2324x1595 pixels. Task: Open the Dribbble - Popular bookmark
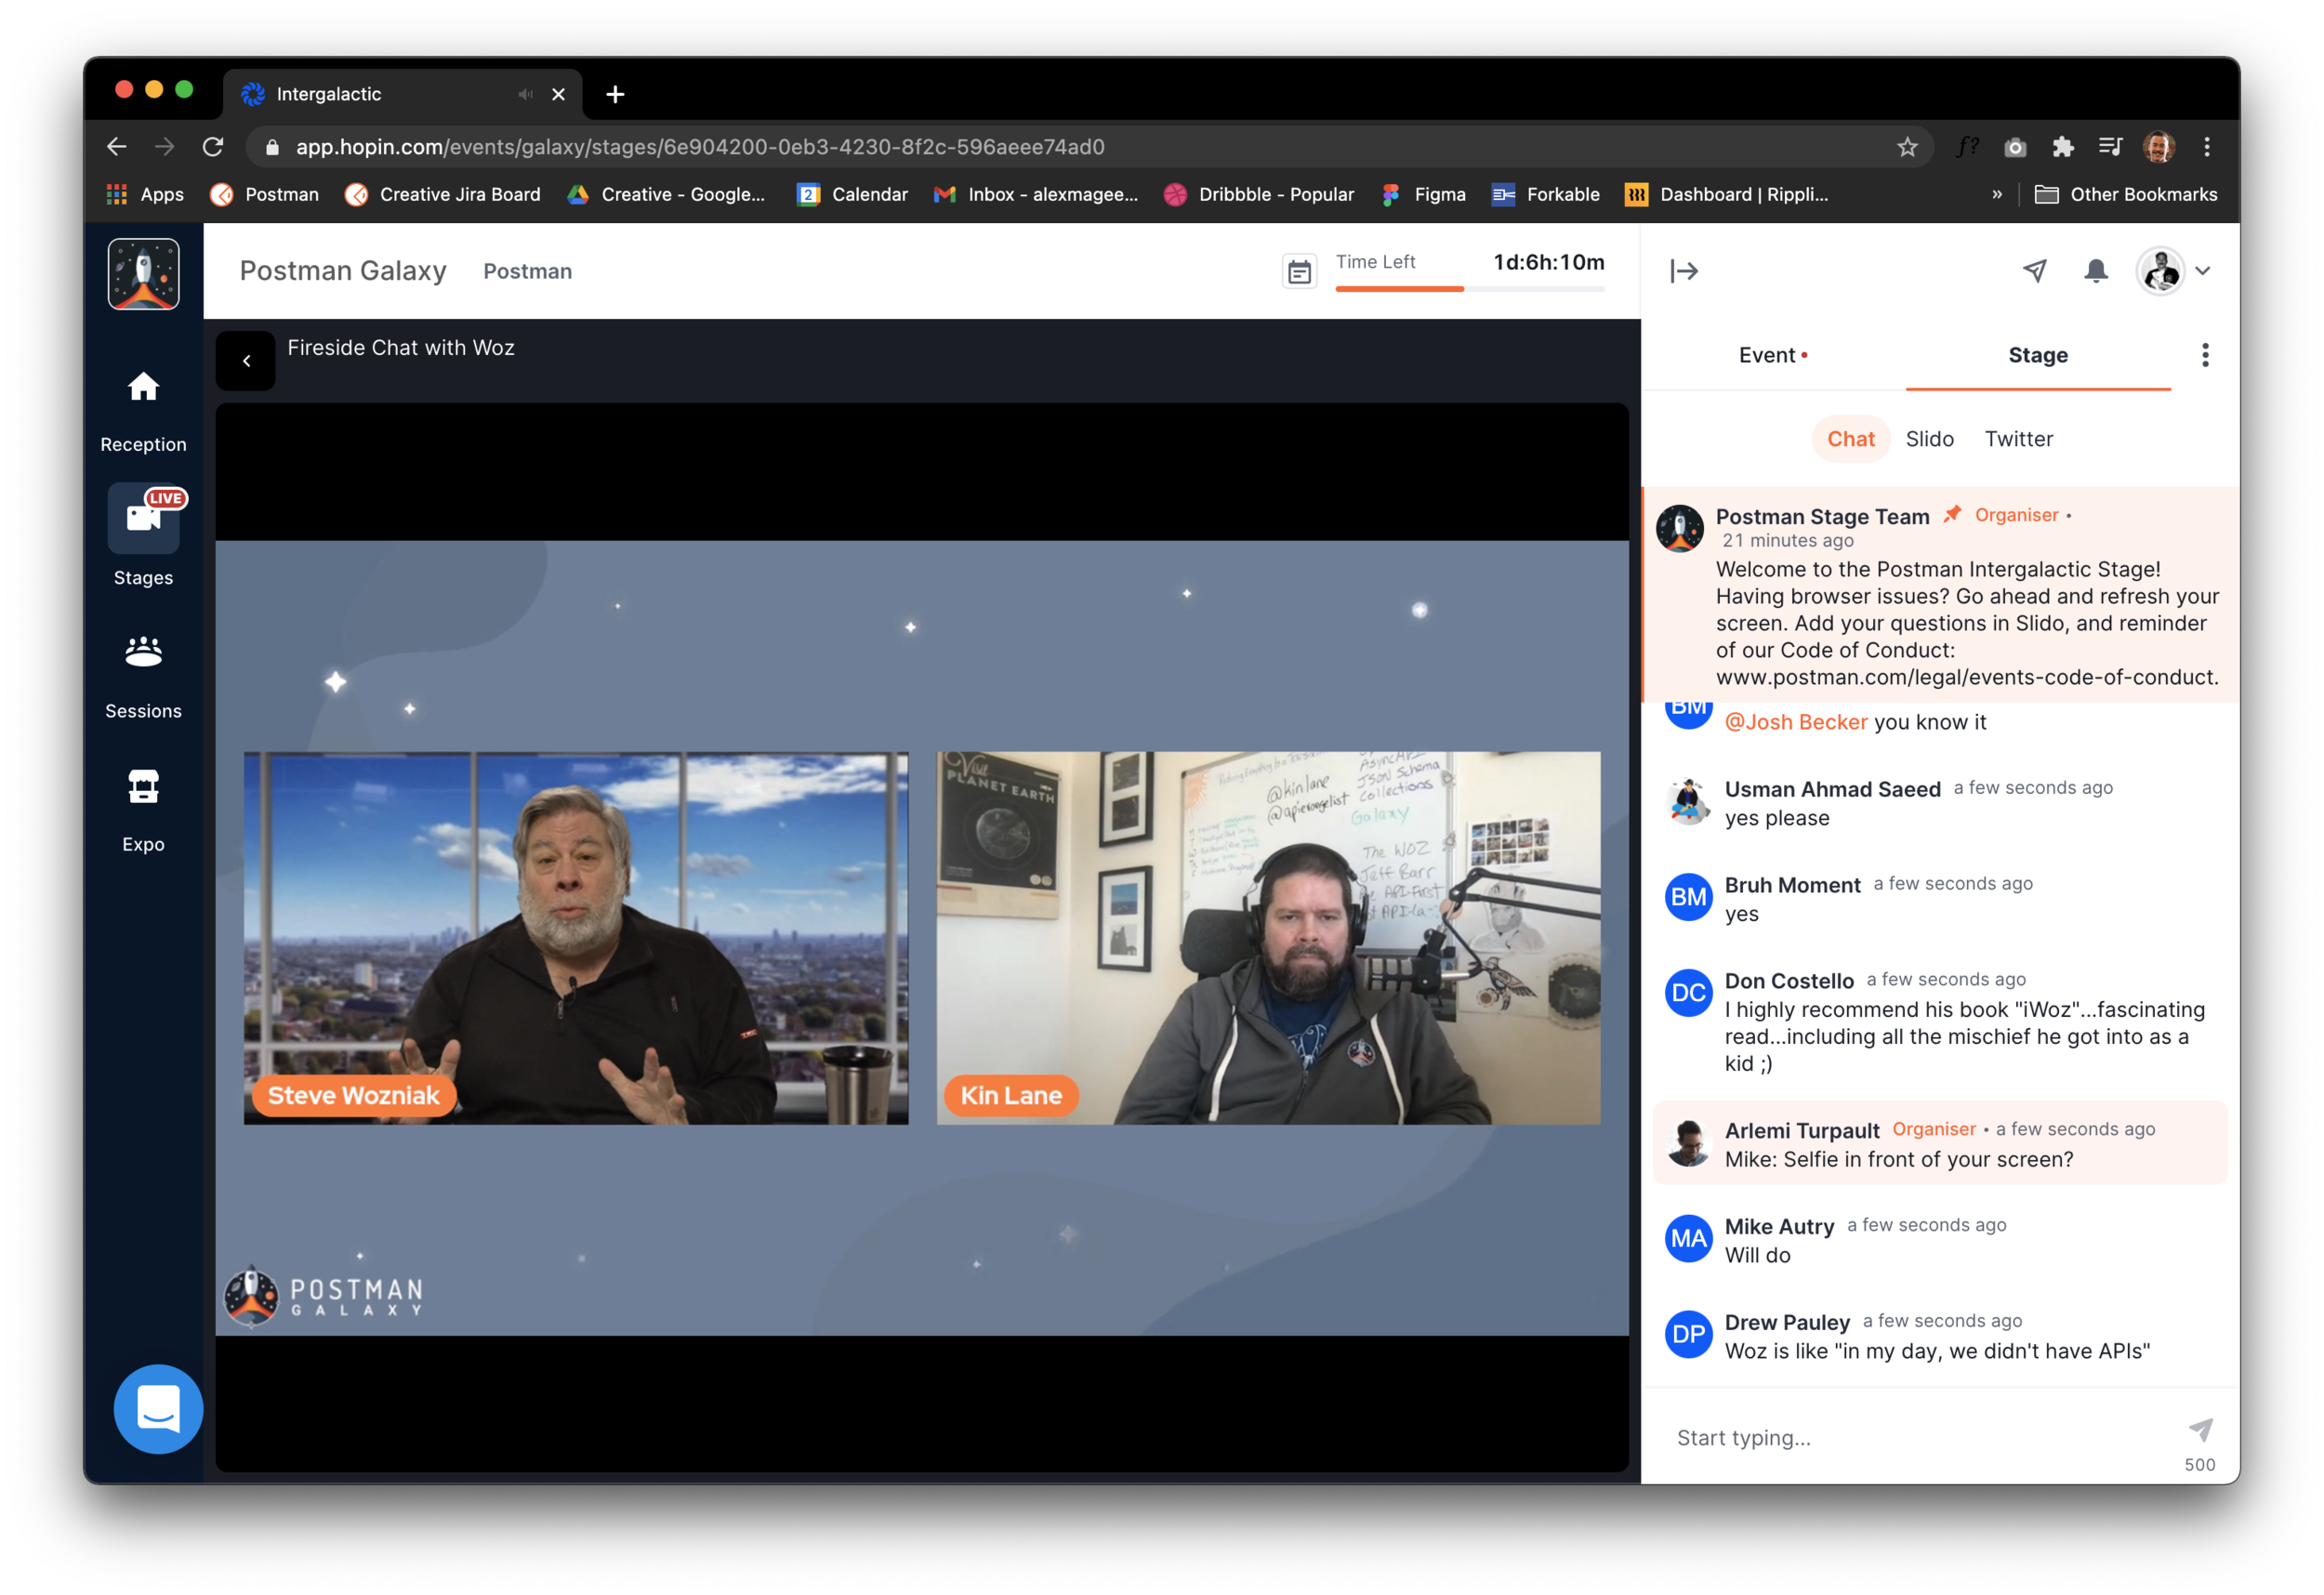point(1258,194)
